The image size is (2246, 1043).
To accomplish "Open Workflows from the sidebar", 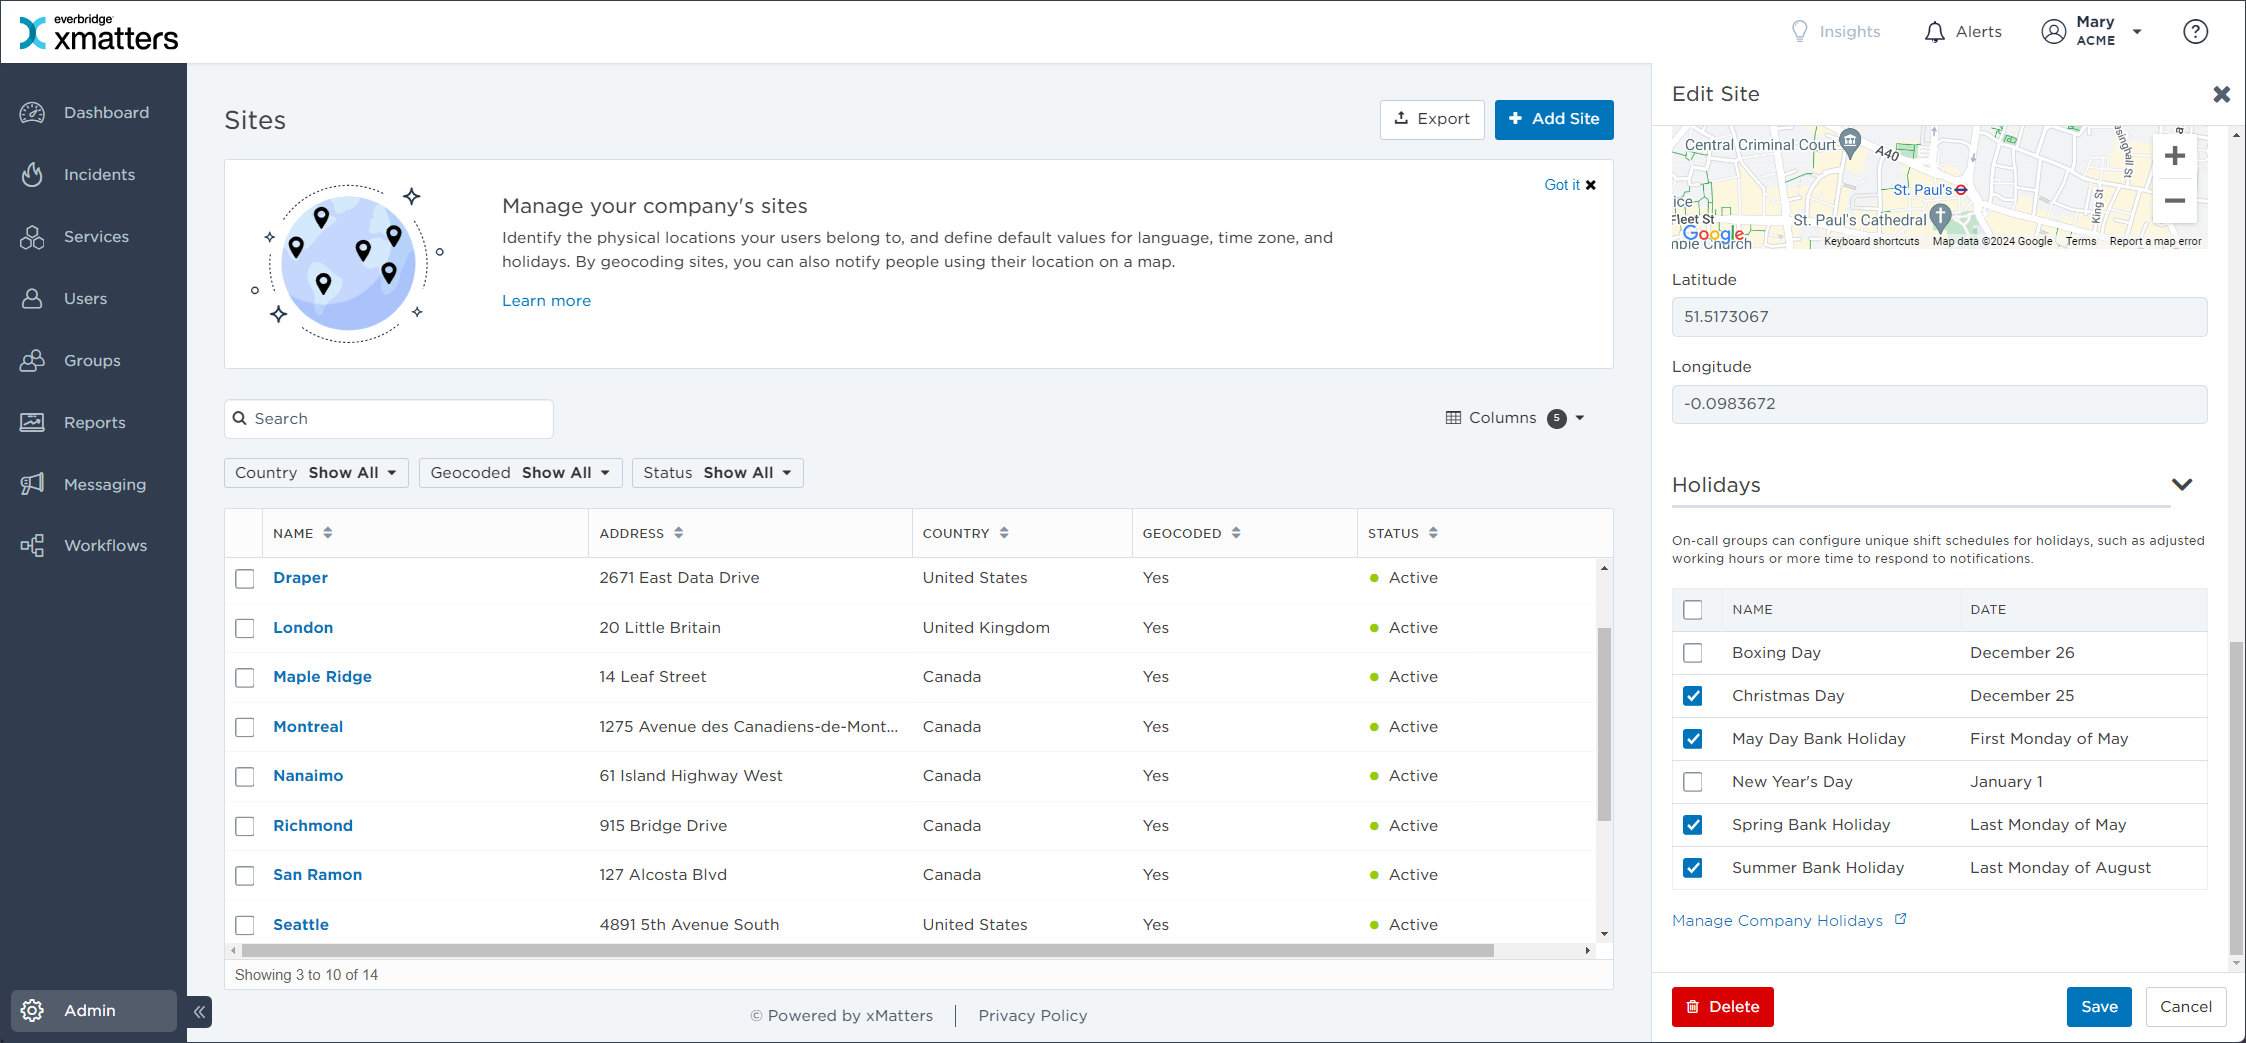I will click(105, 546).
